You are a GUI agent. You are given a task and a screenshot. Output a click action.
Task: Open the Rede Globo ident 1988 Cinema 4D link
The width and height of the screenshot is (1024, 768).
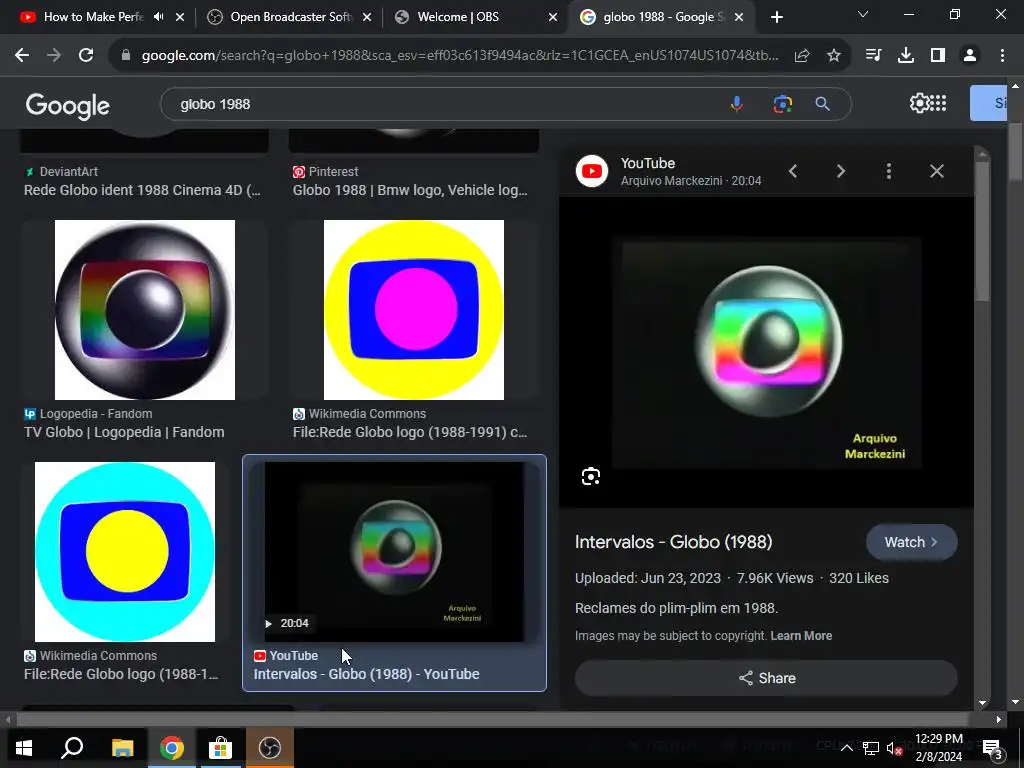pyautogui.click(x=142, y=190)
